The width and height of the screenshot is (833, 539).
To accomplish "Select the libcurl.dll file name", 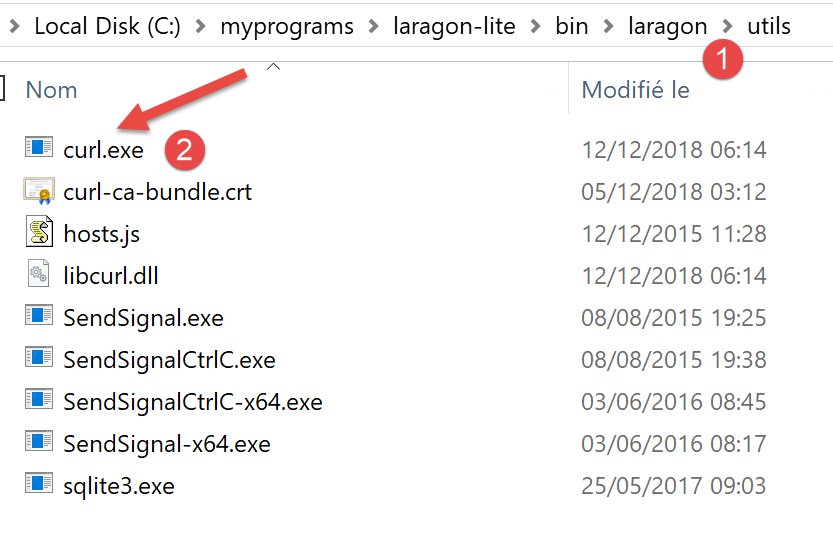I will click(x=111, y=276).
